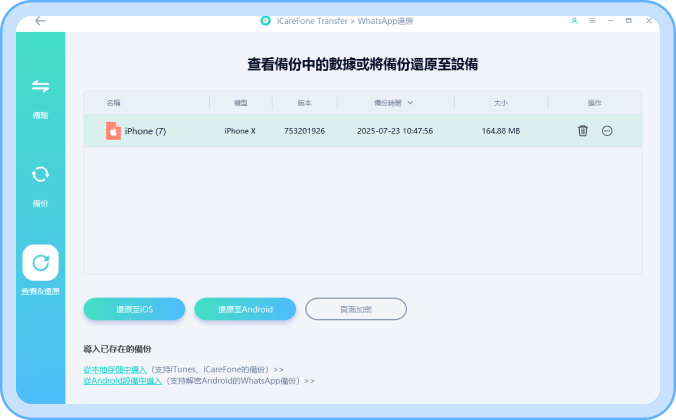
Task: Sort by 備份時間 column dropdown arrow
Action: click(410, 103)
